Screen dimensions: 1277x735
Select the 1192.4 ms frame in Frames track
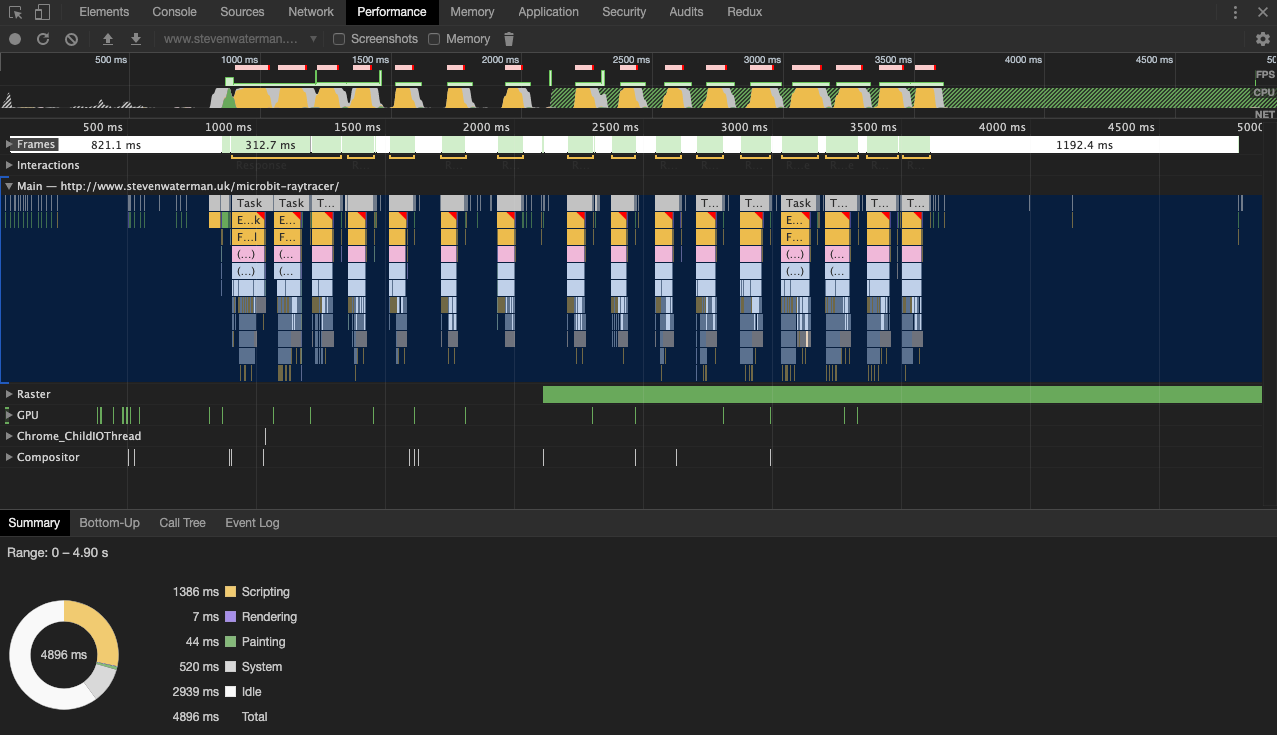pos(1085,144)
